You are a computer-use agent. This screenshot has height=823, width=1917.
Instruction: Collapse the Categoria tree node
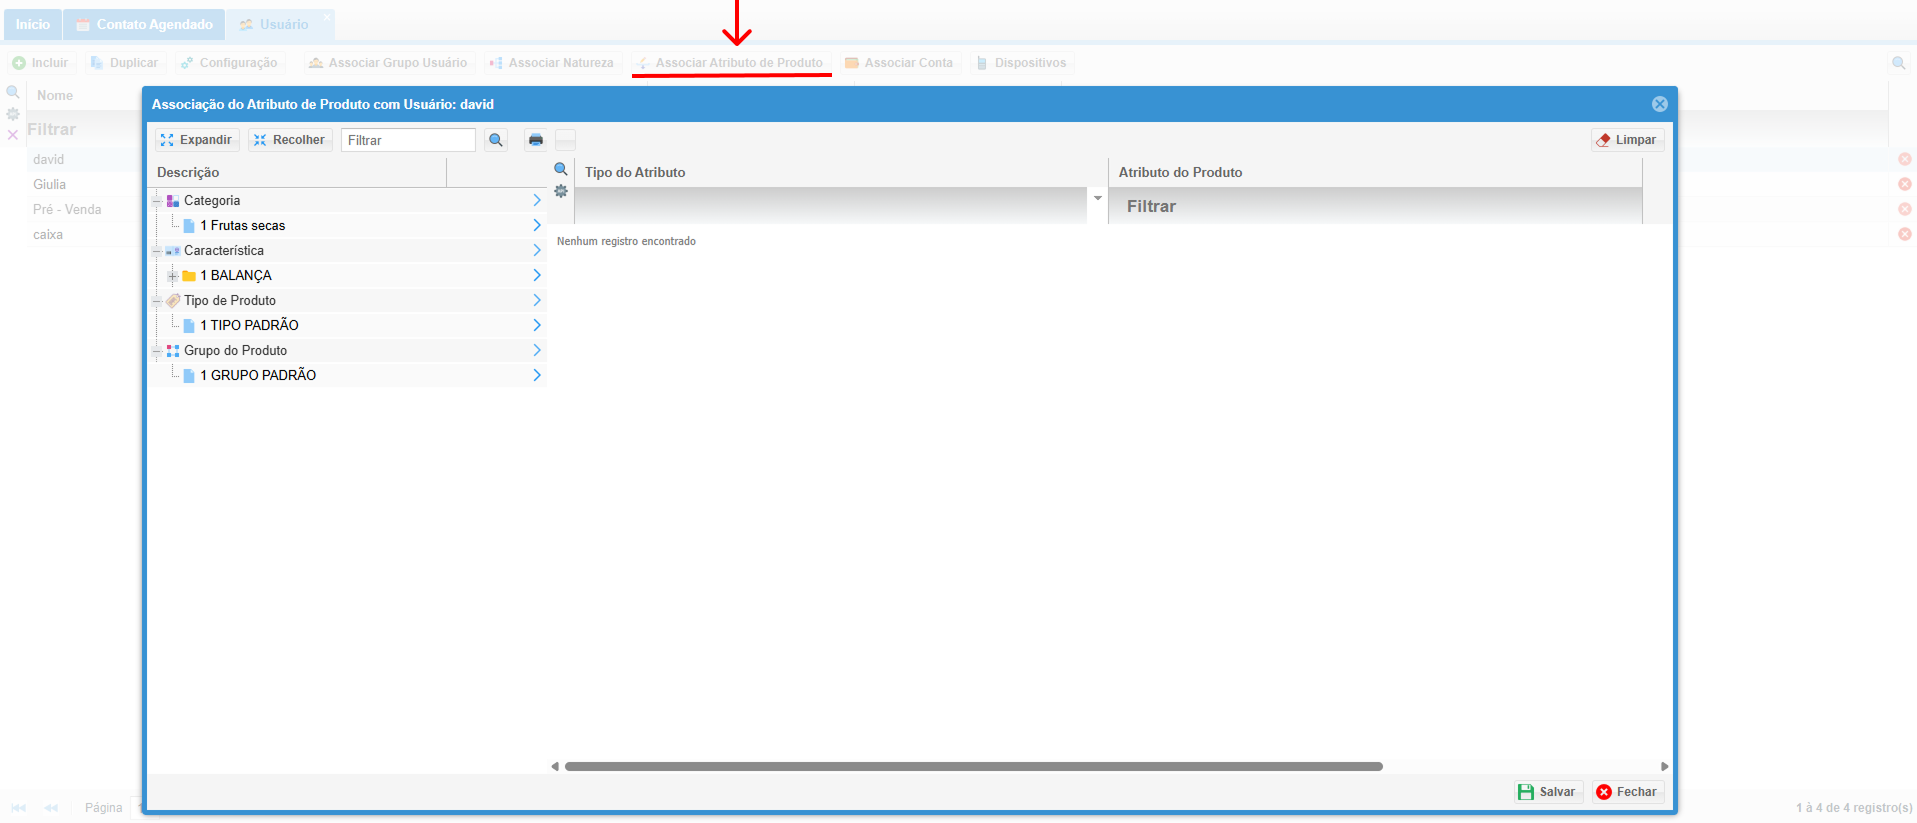tap(157, 201)
